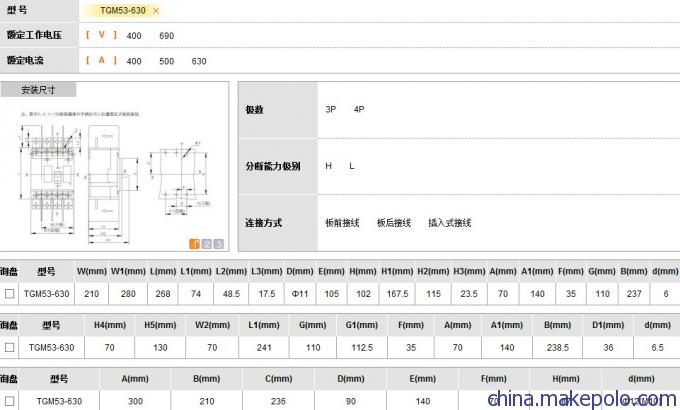This screenshot has height=410, width=680.
Task: Click the B(mm) value 237
Action: [634, 294]
